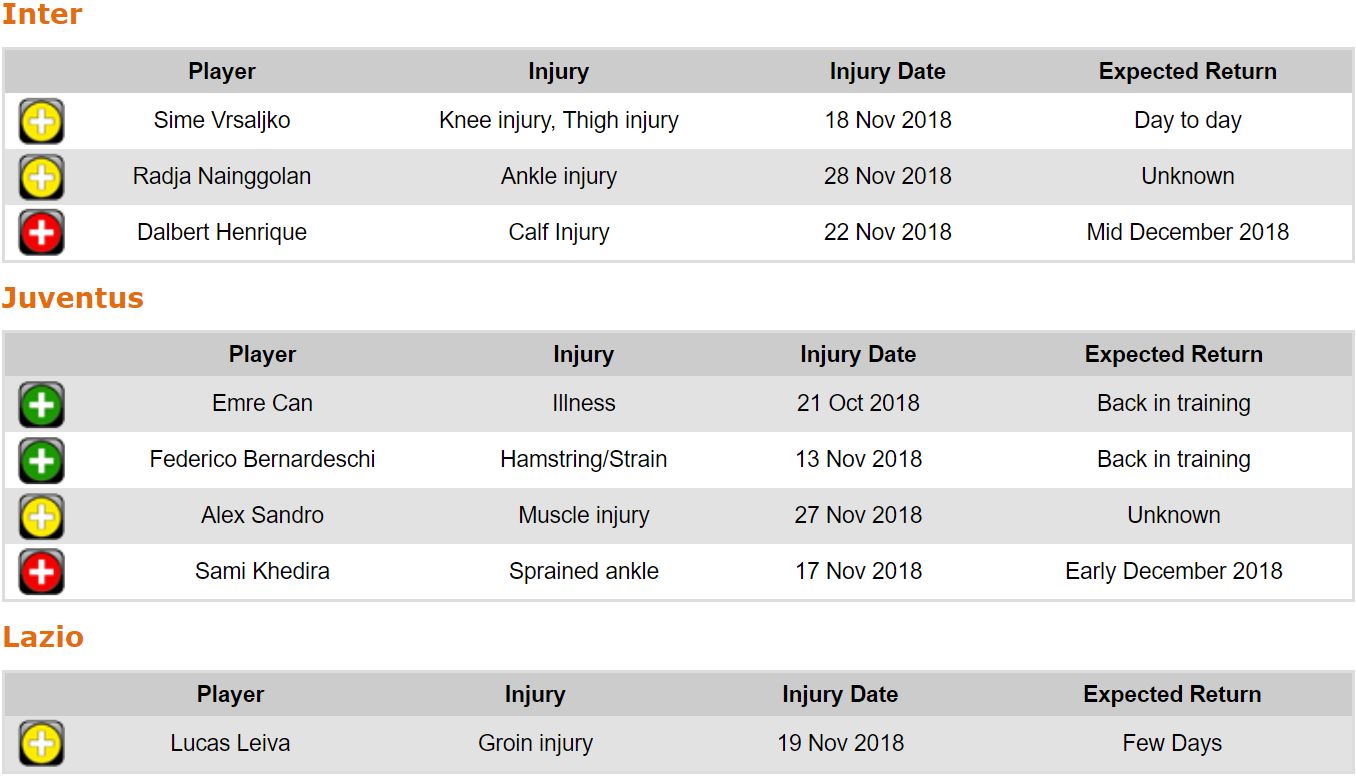Click Radja Nainggolan player name
Viewport: 1356px width, 782px height.
coord(222,176)
